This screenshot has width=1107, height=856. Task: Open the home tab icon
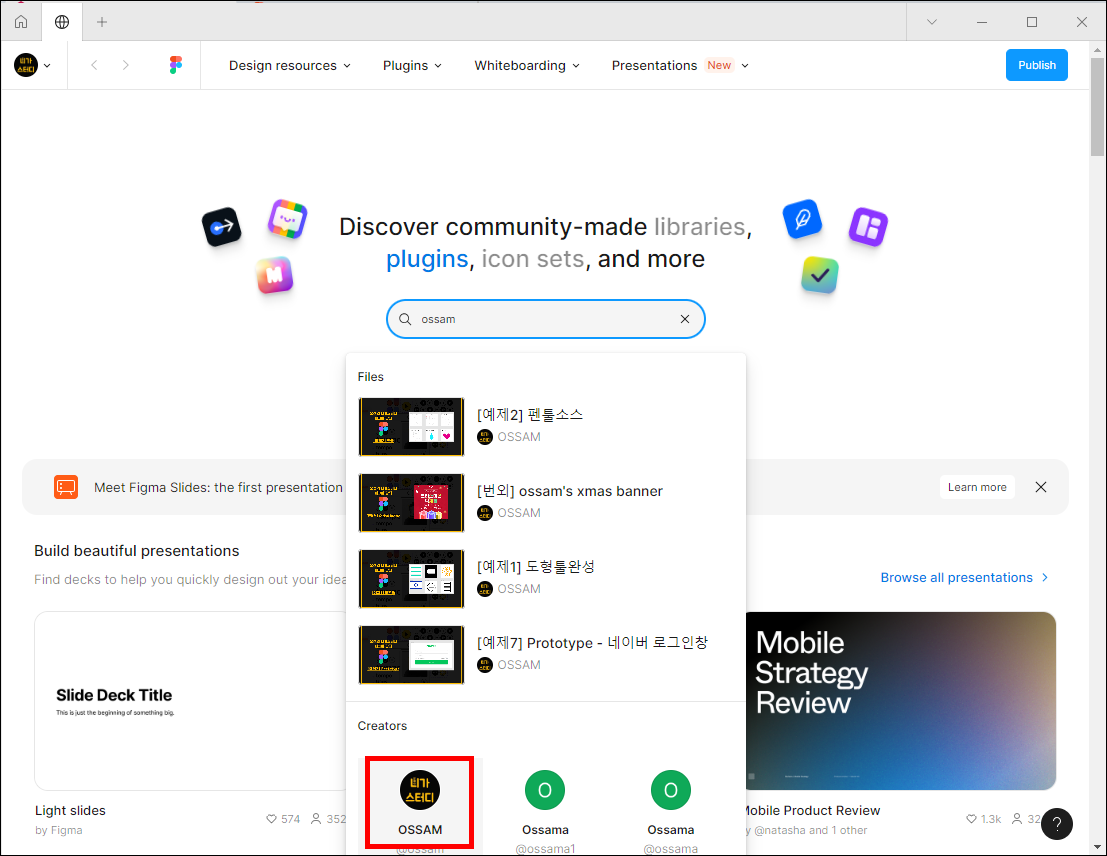(21, 22)
